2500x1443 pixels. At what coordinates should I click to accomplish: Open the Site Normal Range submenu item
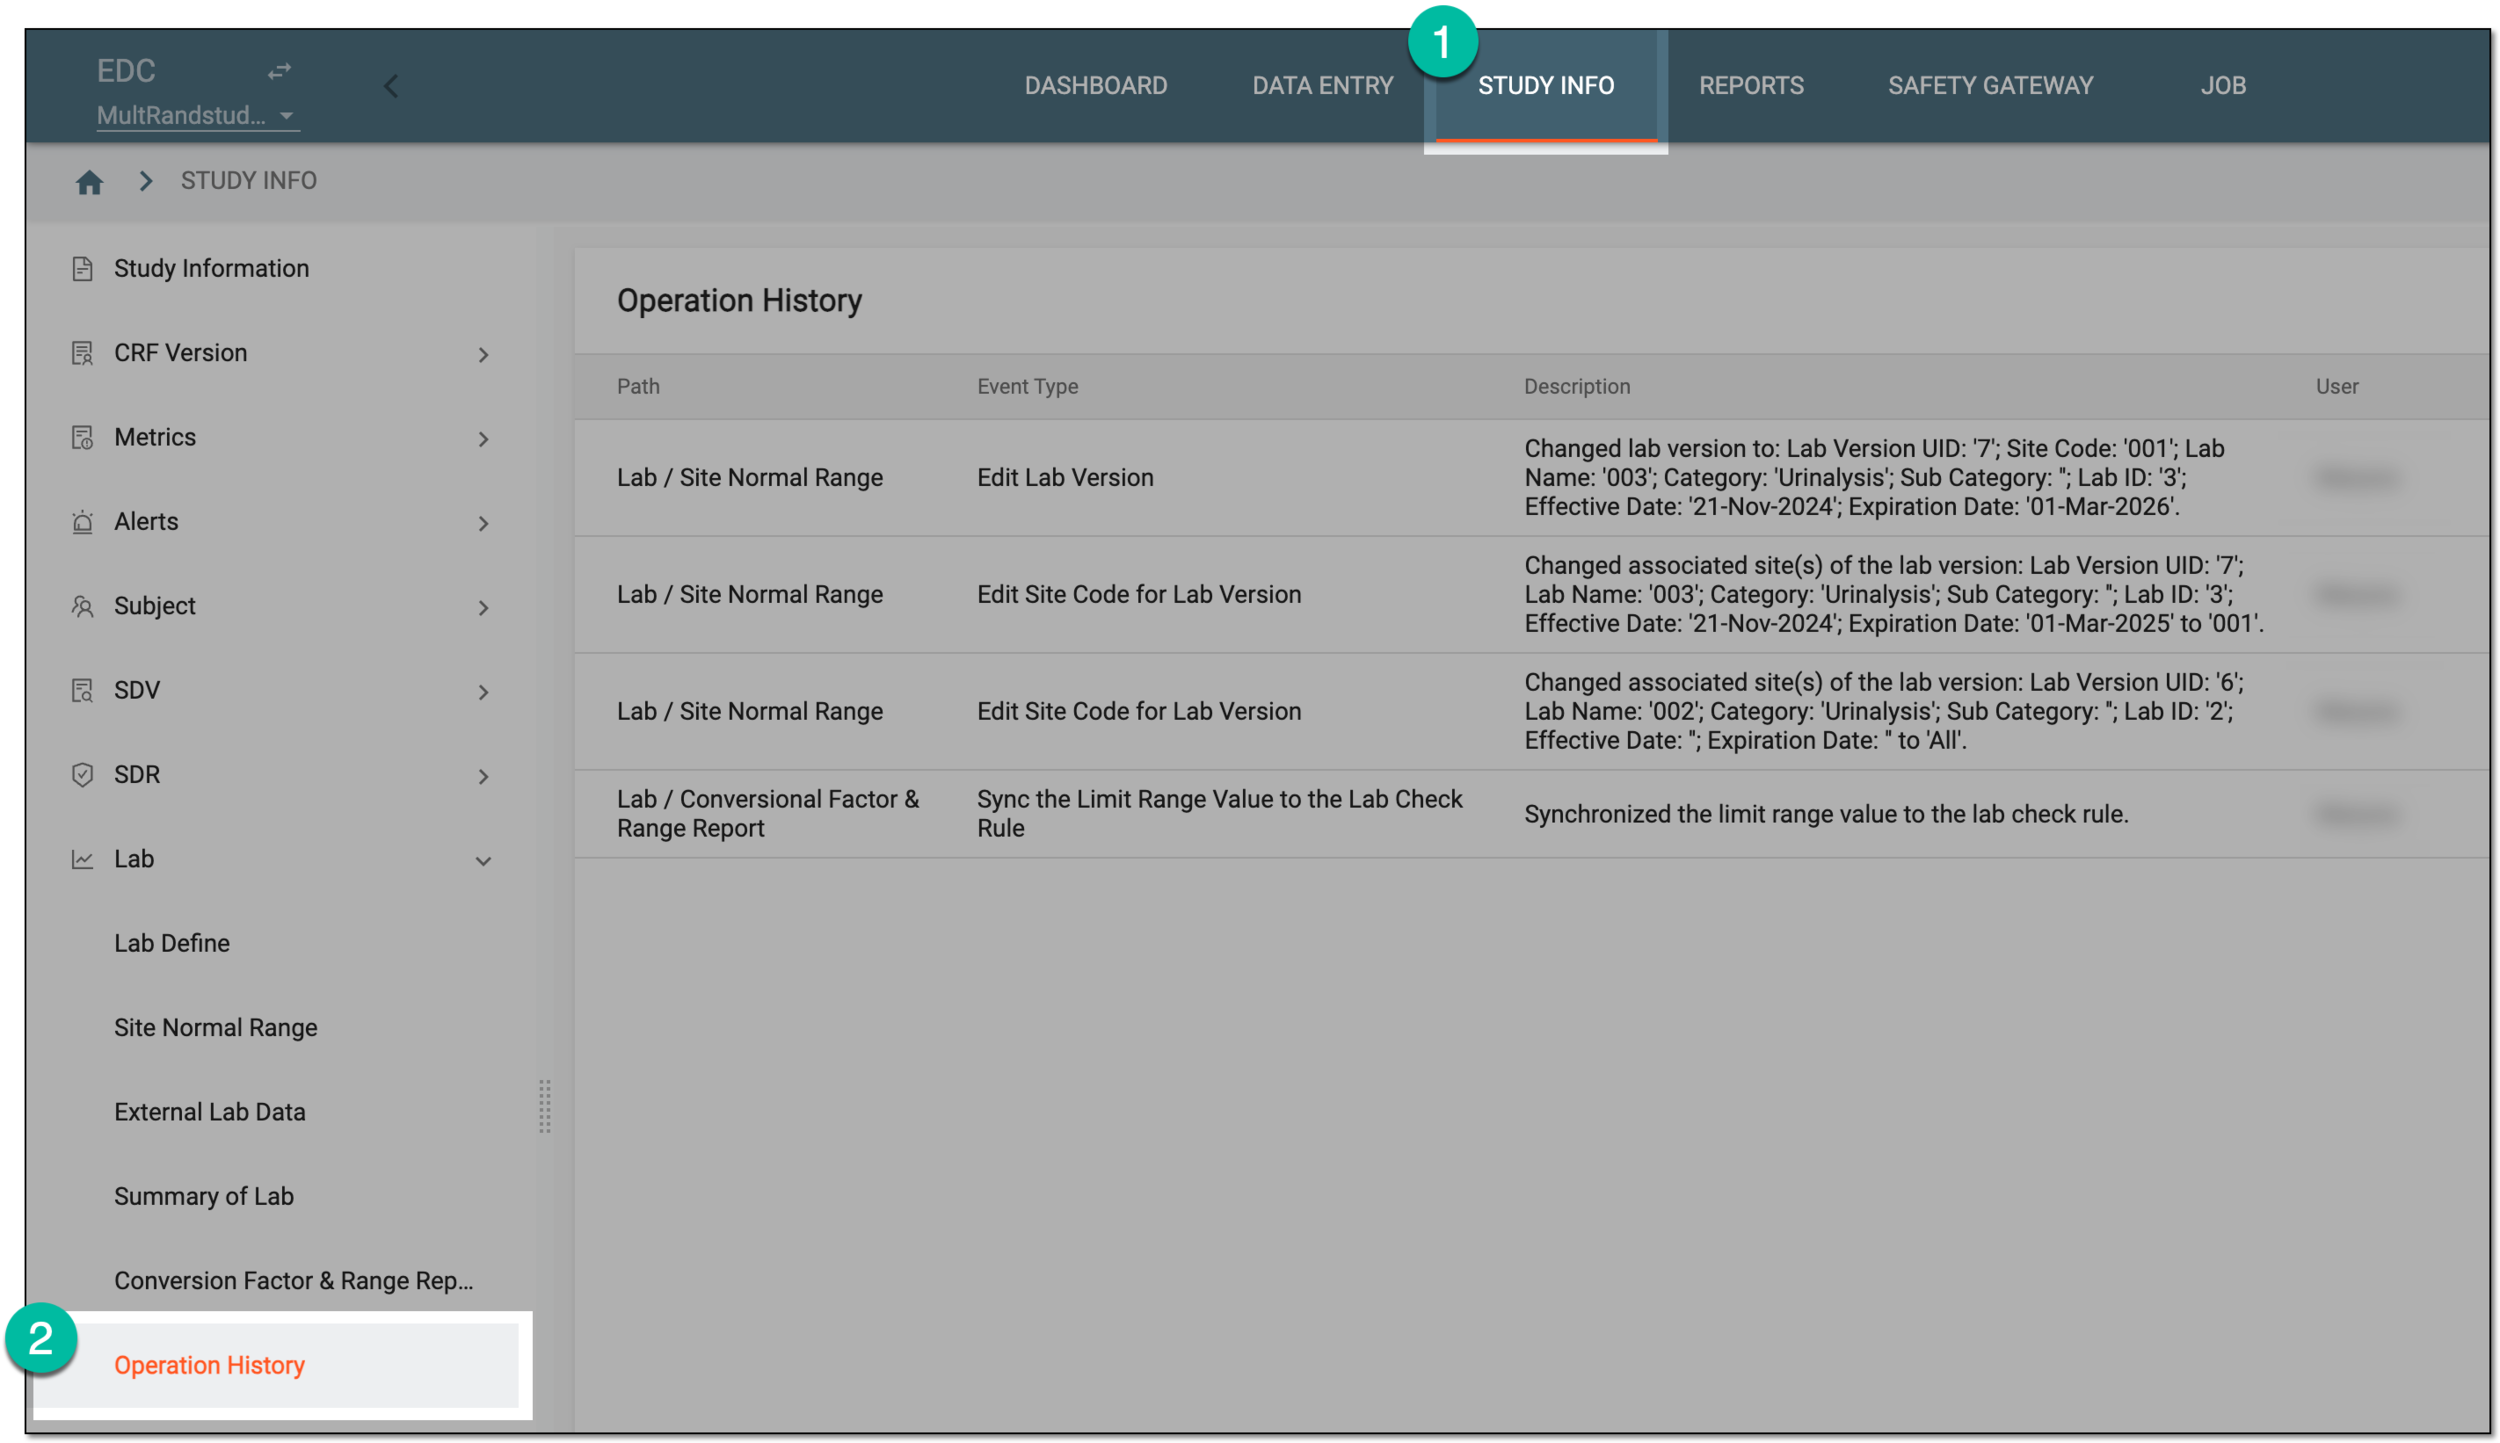pyautogui.click(x=215, y=1027)
